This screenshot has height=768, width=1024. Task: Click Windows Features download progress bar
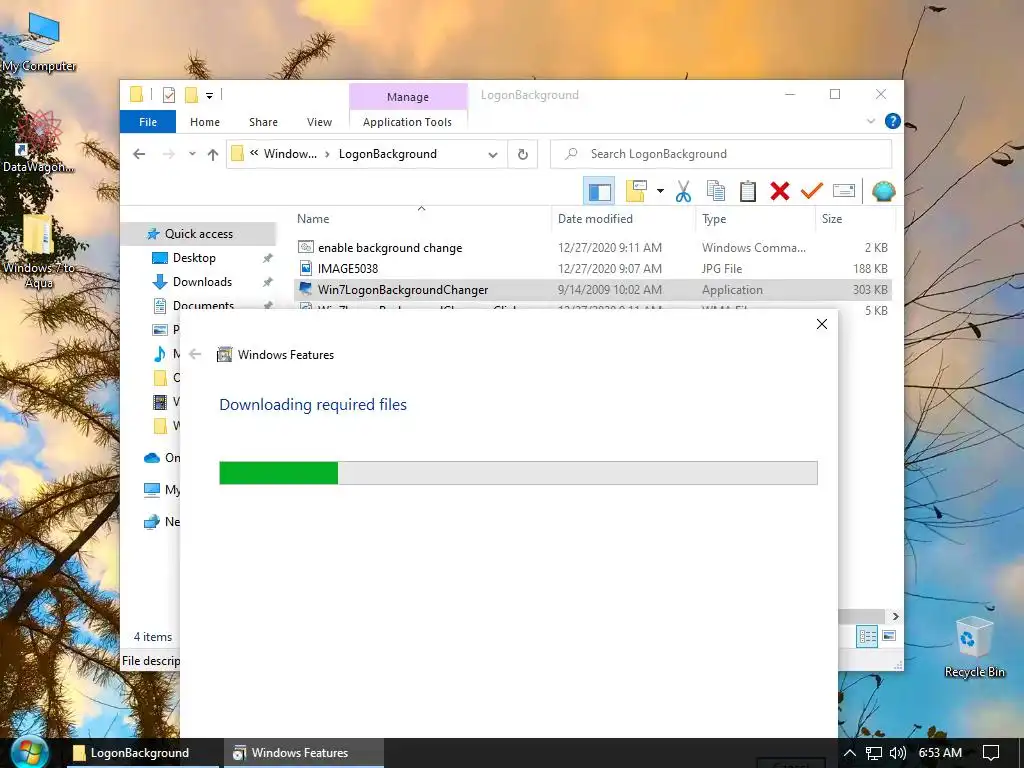(x=518, y=473)
